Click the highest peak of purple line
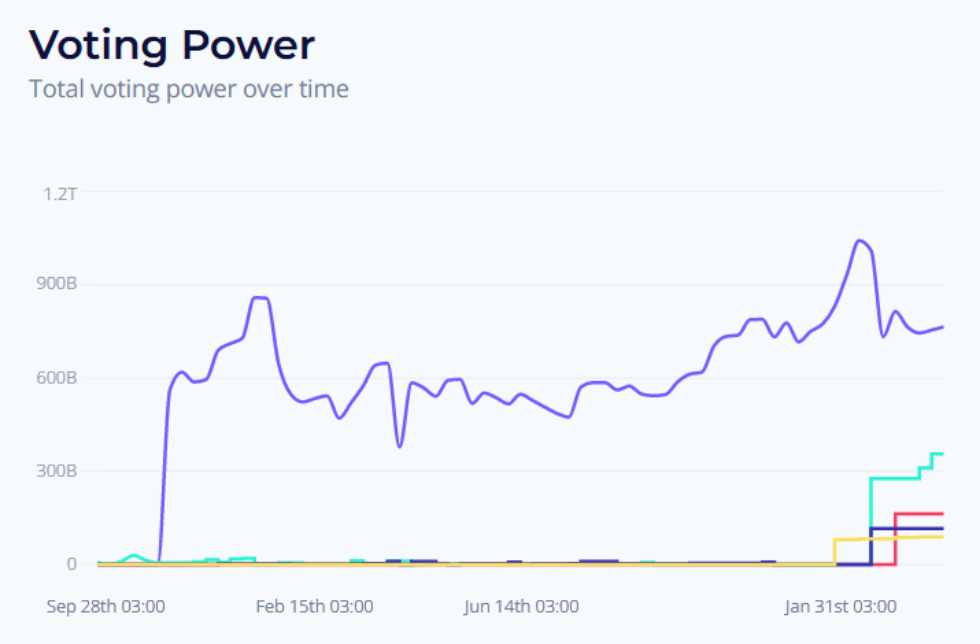The image size is (980, 644). (860, 241)
